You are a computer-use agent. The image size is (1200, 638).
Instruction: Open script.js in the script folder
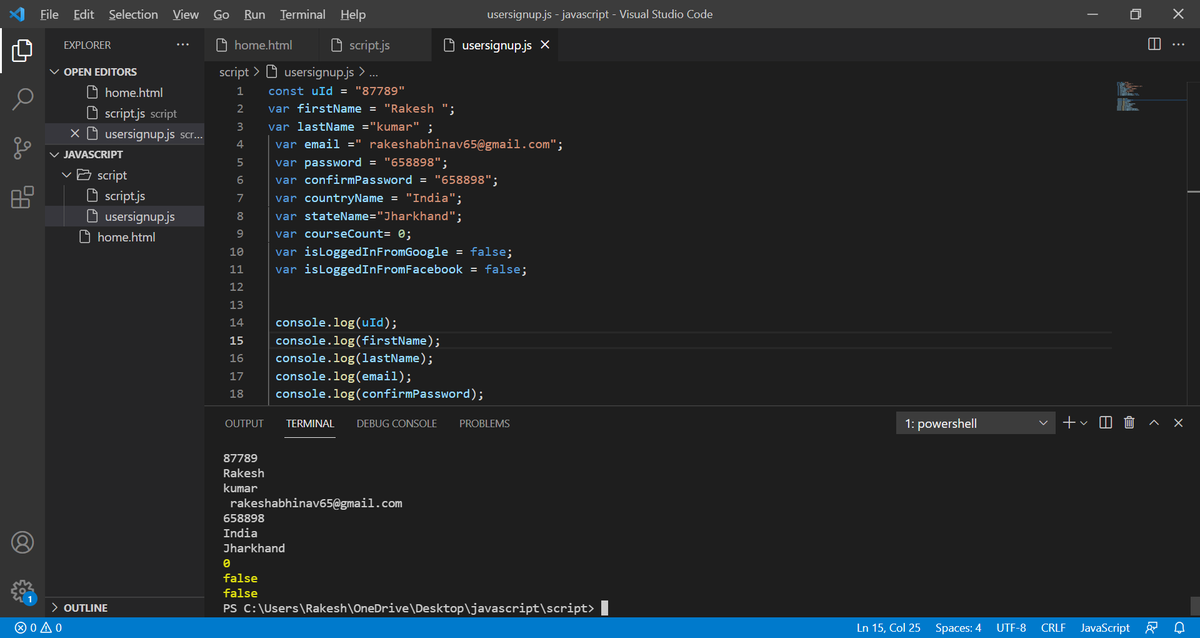pos(125,196)
